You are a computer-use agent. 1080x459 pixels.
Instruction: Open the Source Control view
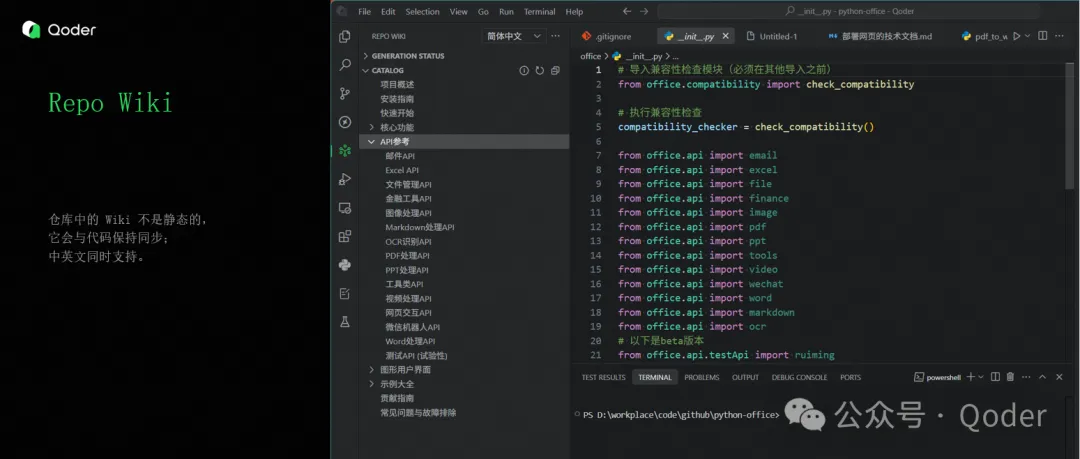click(345, 94)
